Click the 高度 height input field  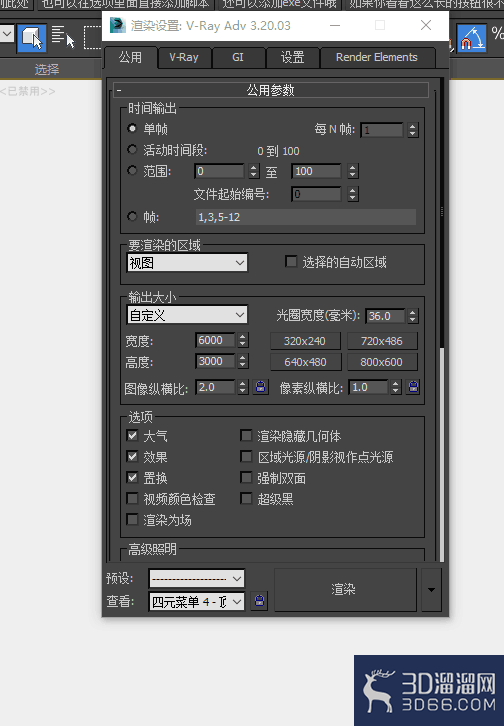pos(215,361)
